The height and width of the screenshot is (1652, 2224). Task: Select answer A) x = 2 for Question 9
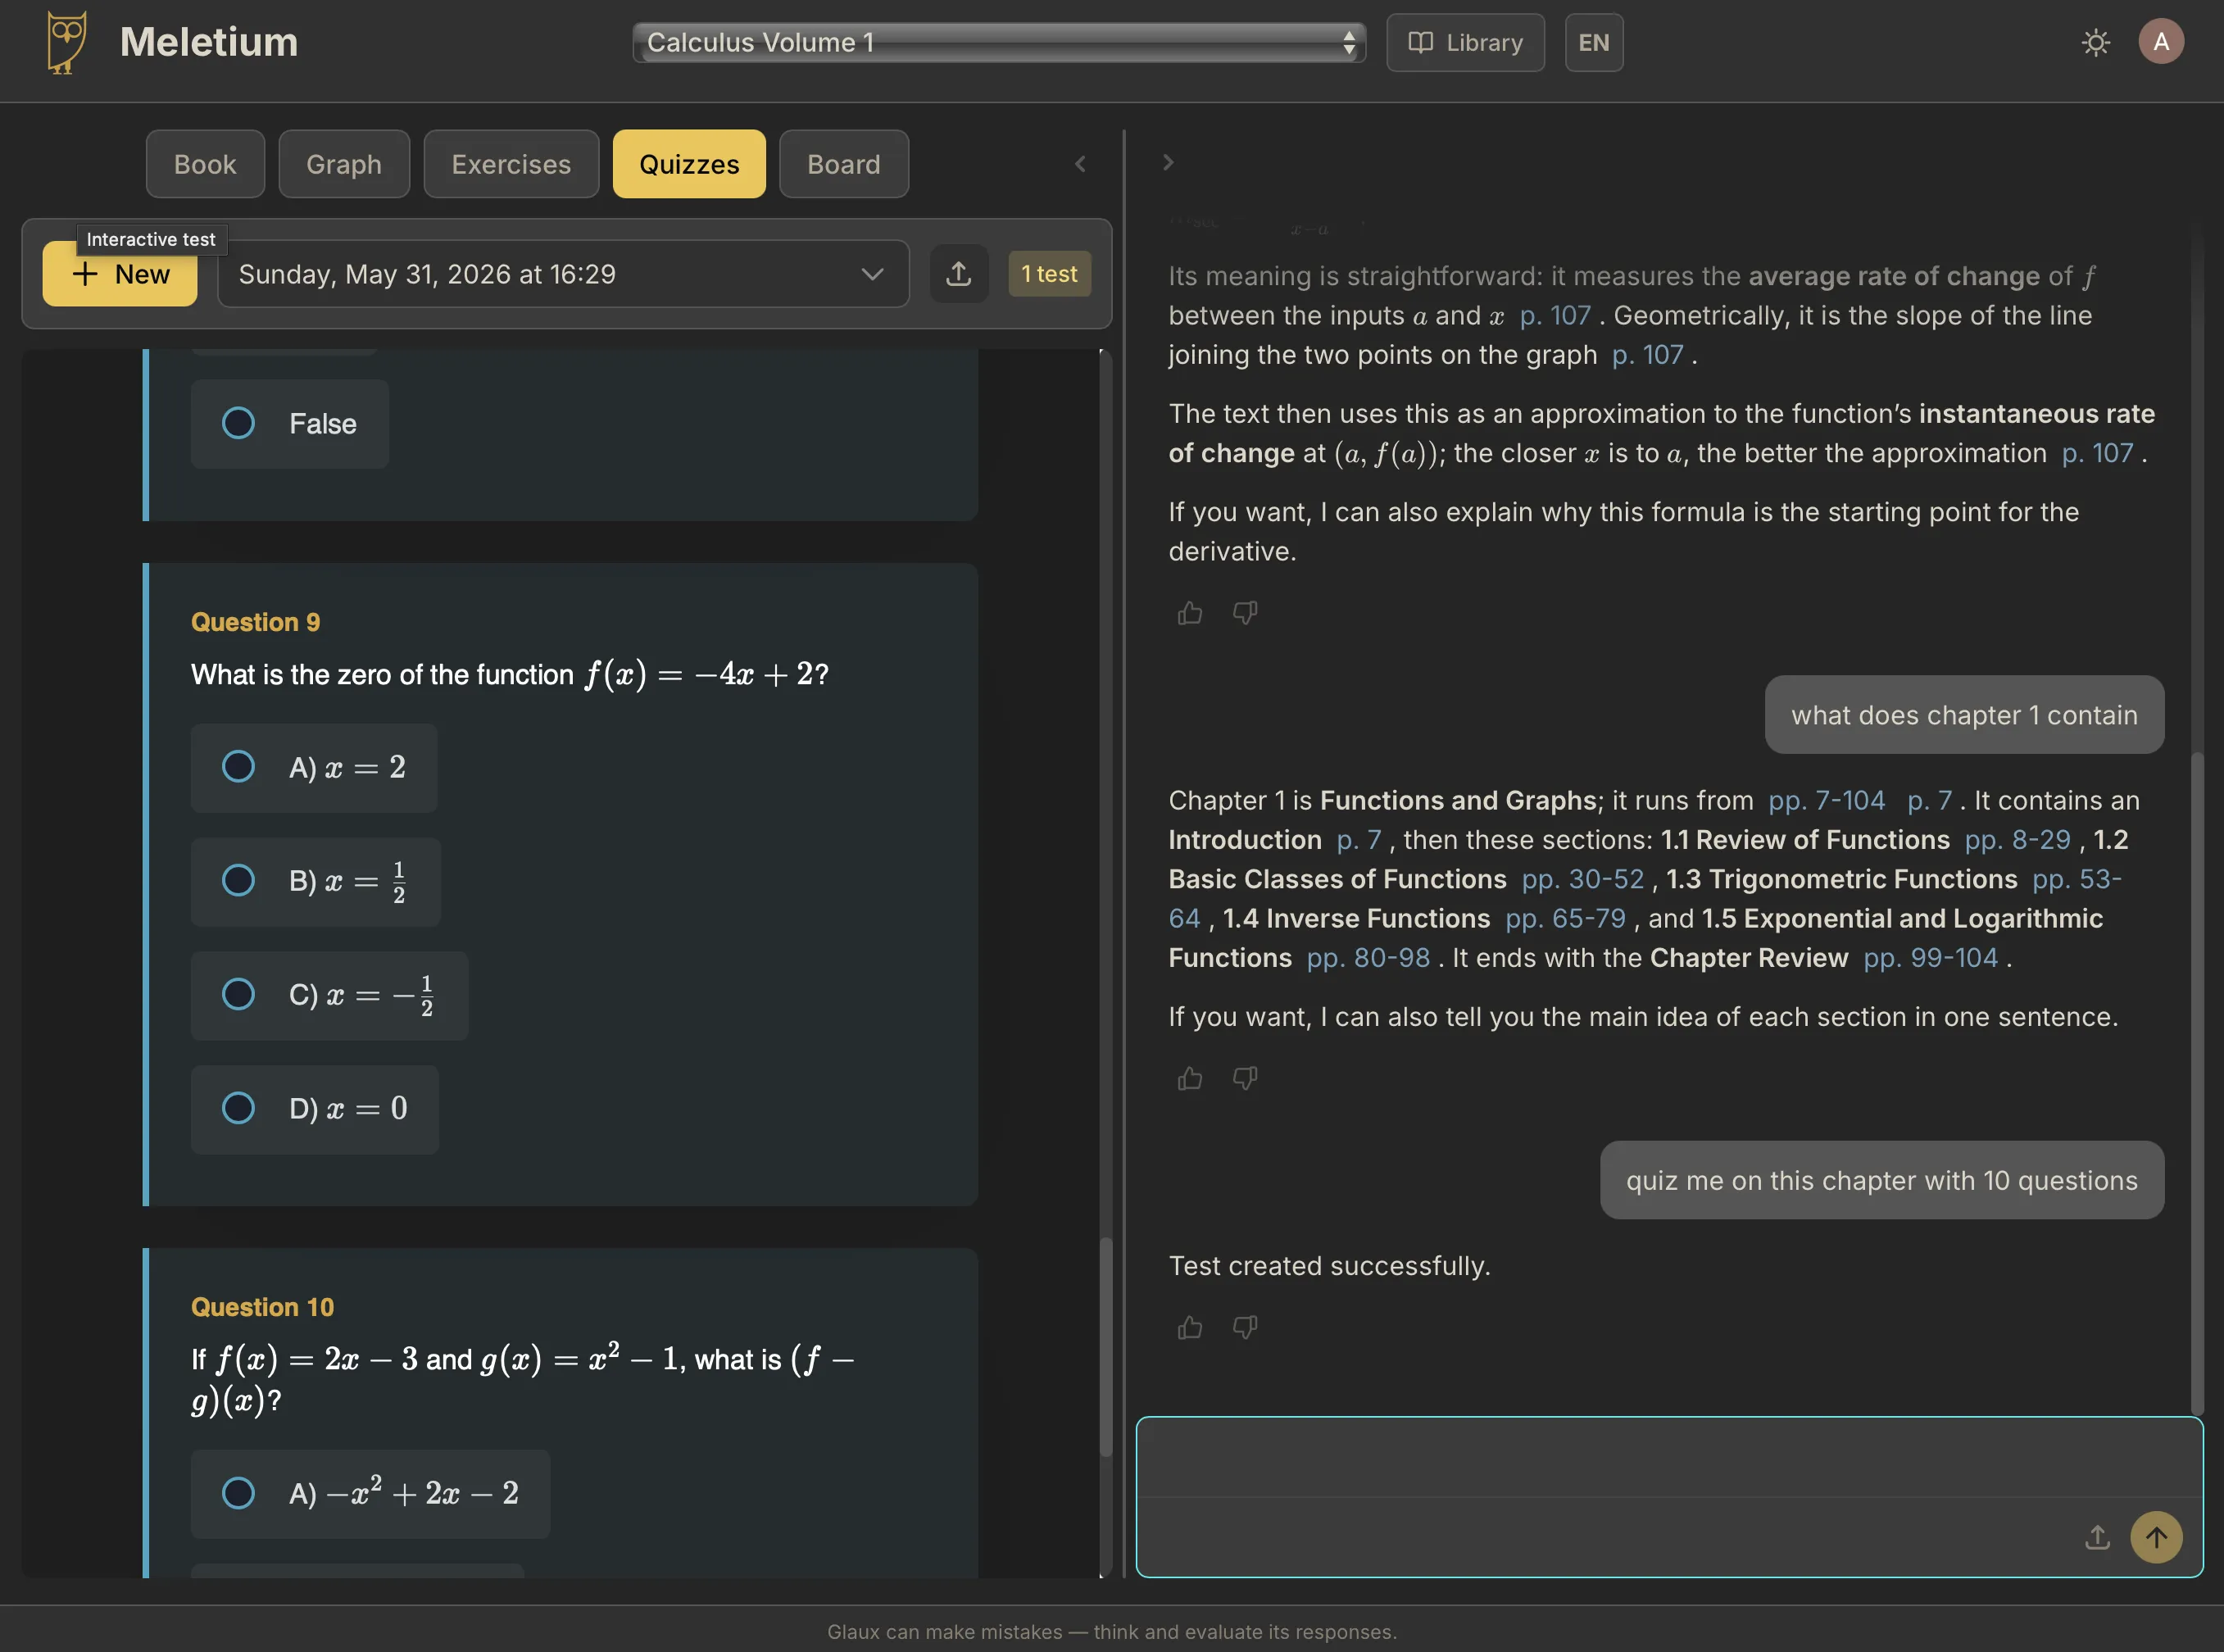(313, 768)
